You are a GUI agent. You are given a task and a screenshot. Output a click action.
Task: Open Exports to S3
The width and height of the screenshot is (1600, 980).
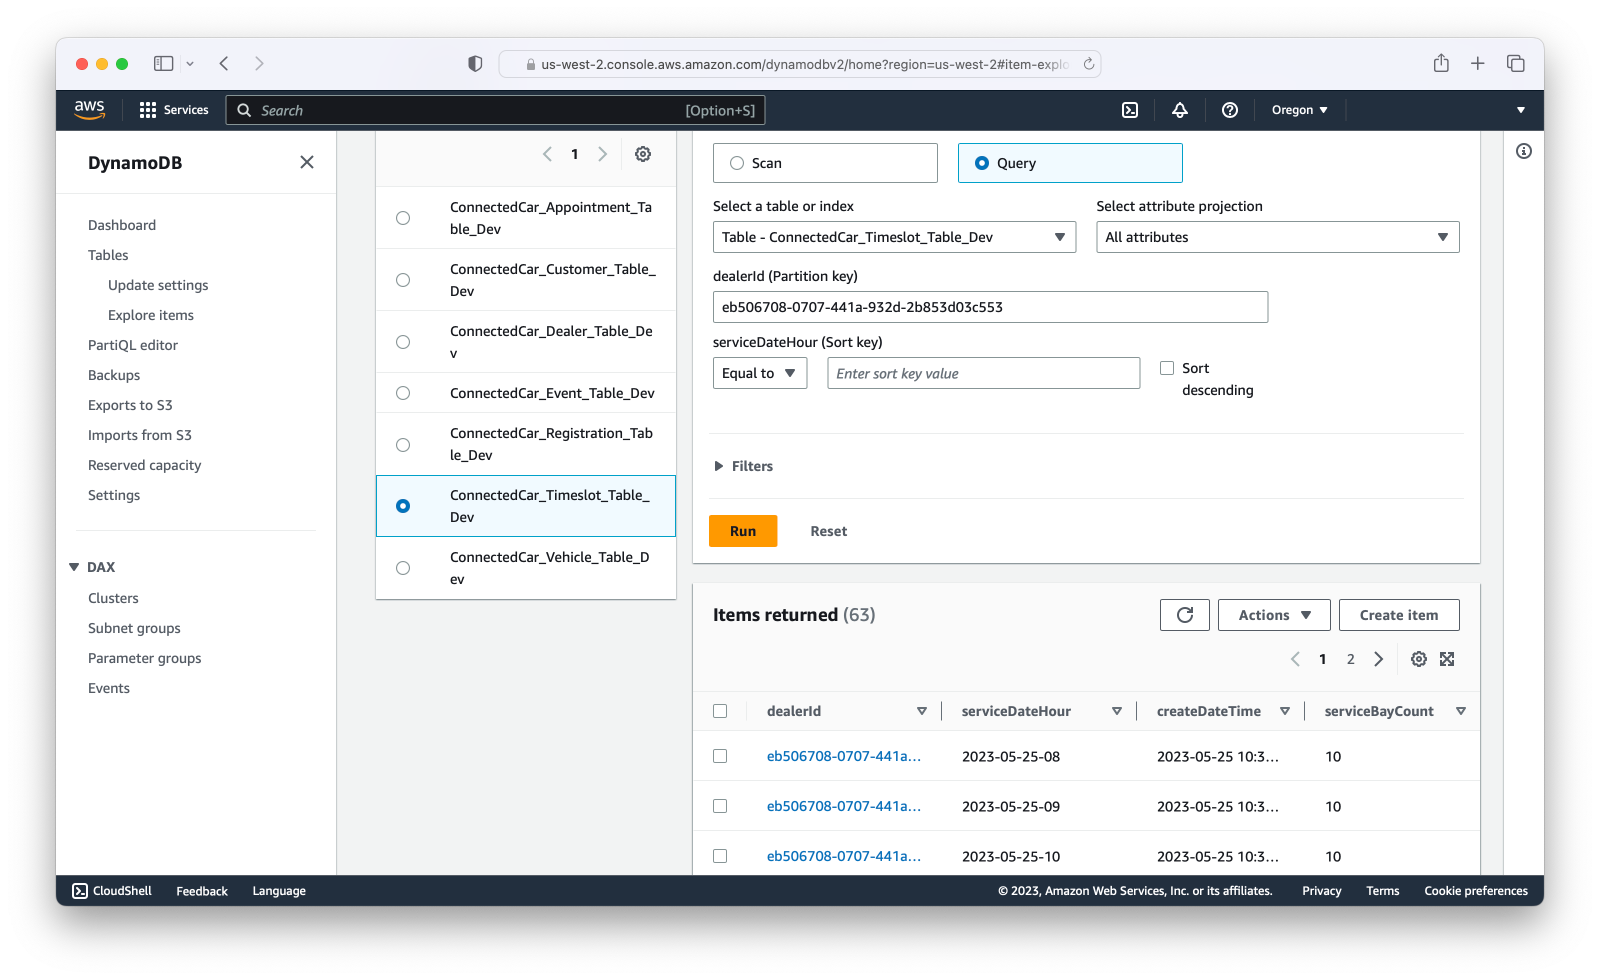pos(130,405)
